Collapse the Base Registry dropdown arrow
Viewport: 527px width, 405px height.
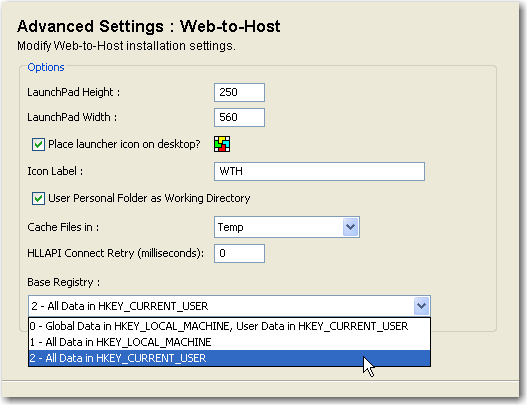pyautogui.click(x=421, y=306)
